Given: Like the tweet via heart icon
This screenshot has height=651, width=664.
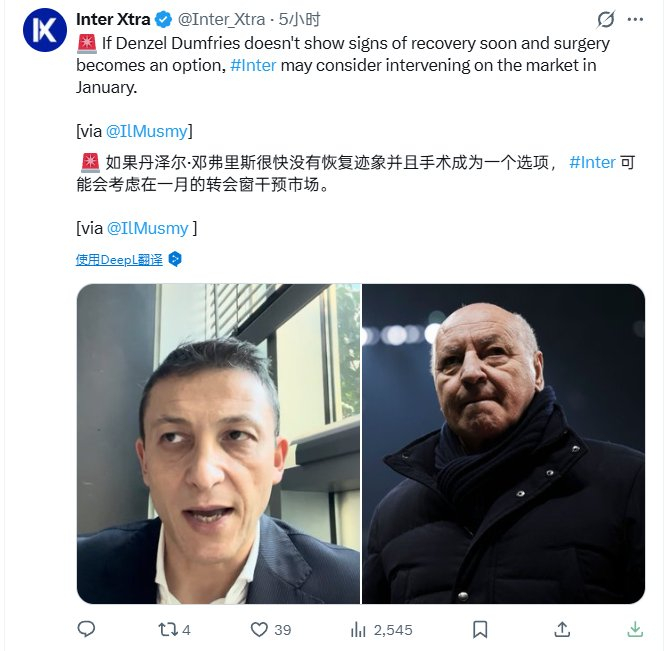Looking at the screenshot, I should click(x=259, y=629).
